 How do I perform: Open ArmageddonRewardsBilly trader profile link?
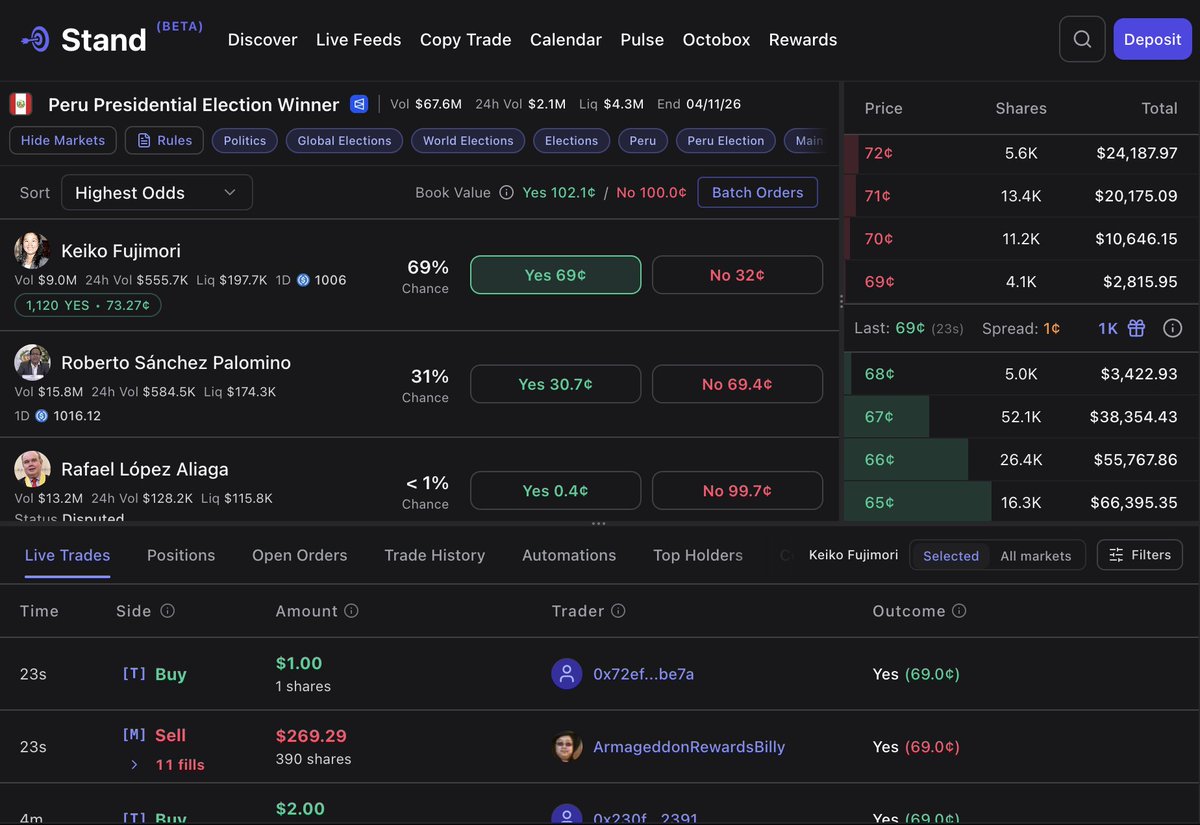pyautogui.click(x=689, y=747)
